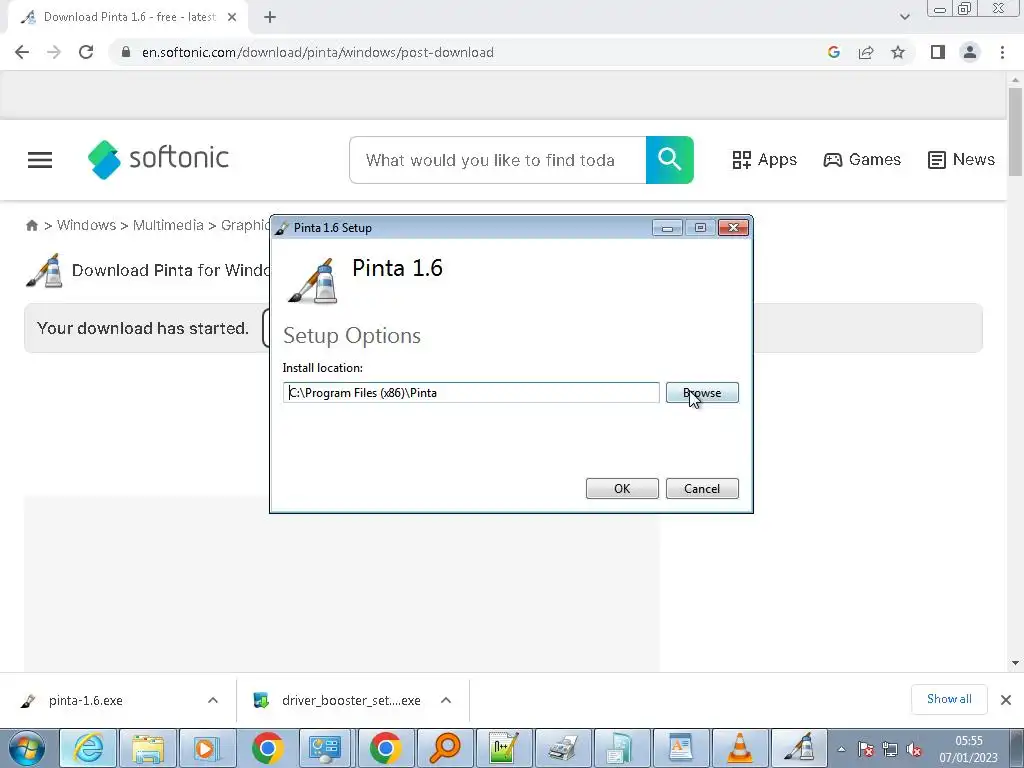Image resolution: width=1024 pixels, height=768 pixels.
Task: Click the Pinta paintbrush logo in Setup dialog
Action: [x=313, y=281]
